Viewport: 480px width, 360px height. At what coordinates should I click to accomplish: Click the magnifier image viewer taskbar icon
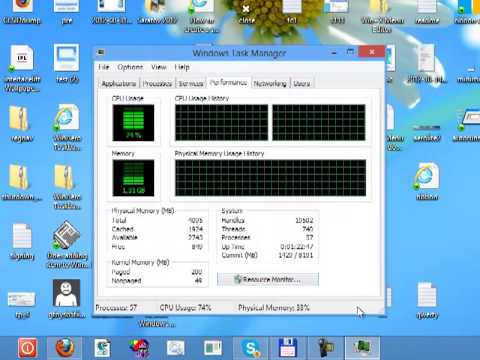click(x=176, y=348)
